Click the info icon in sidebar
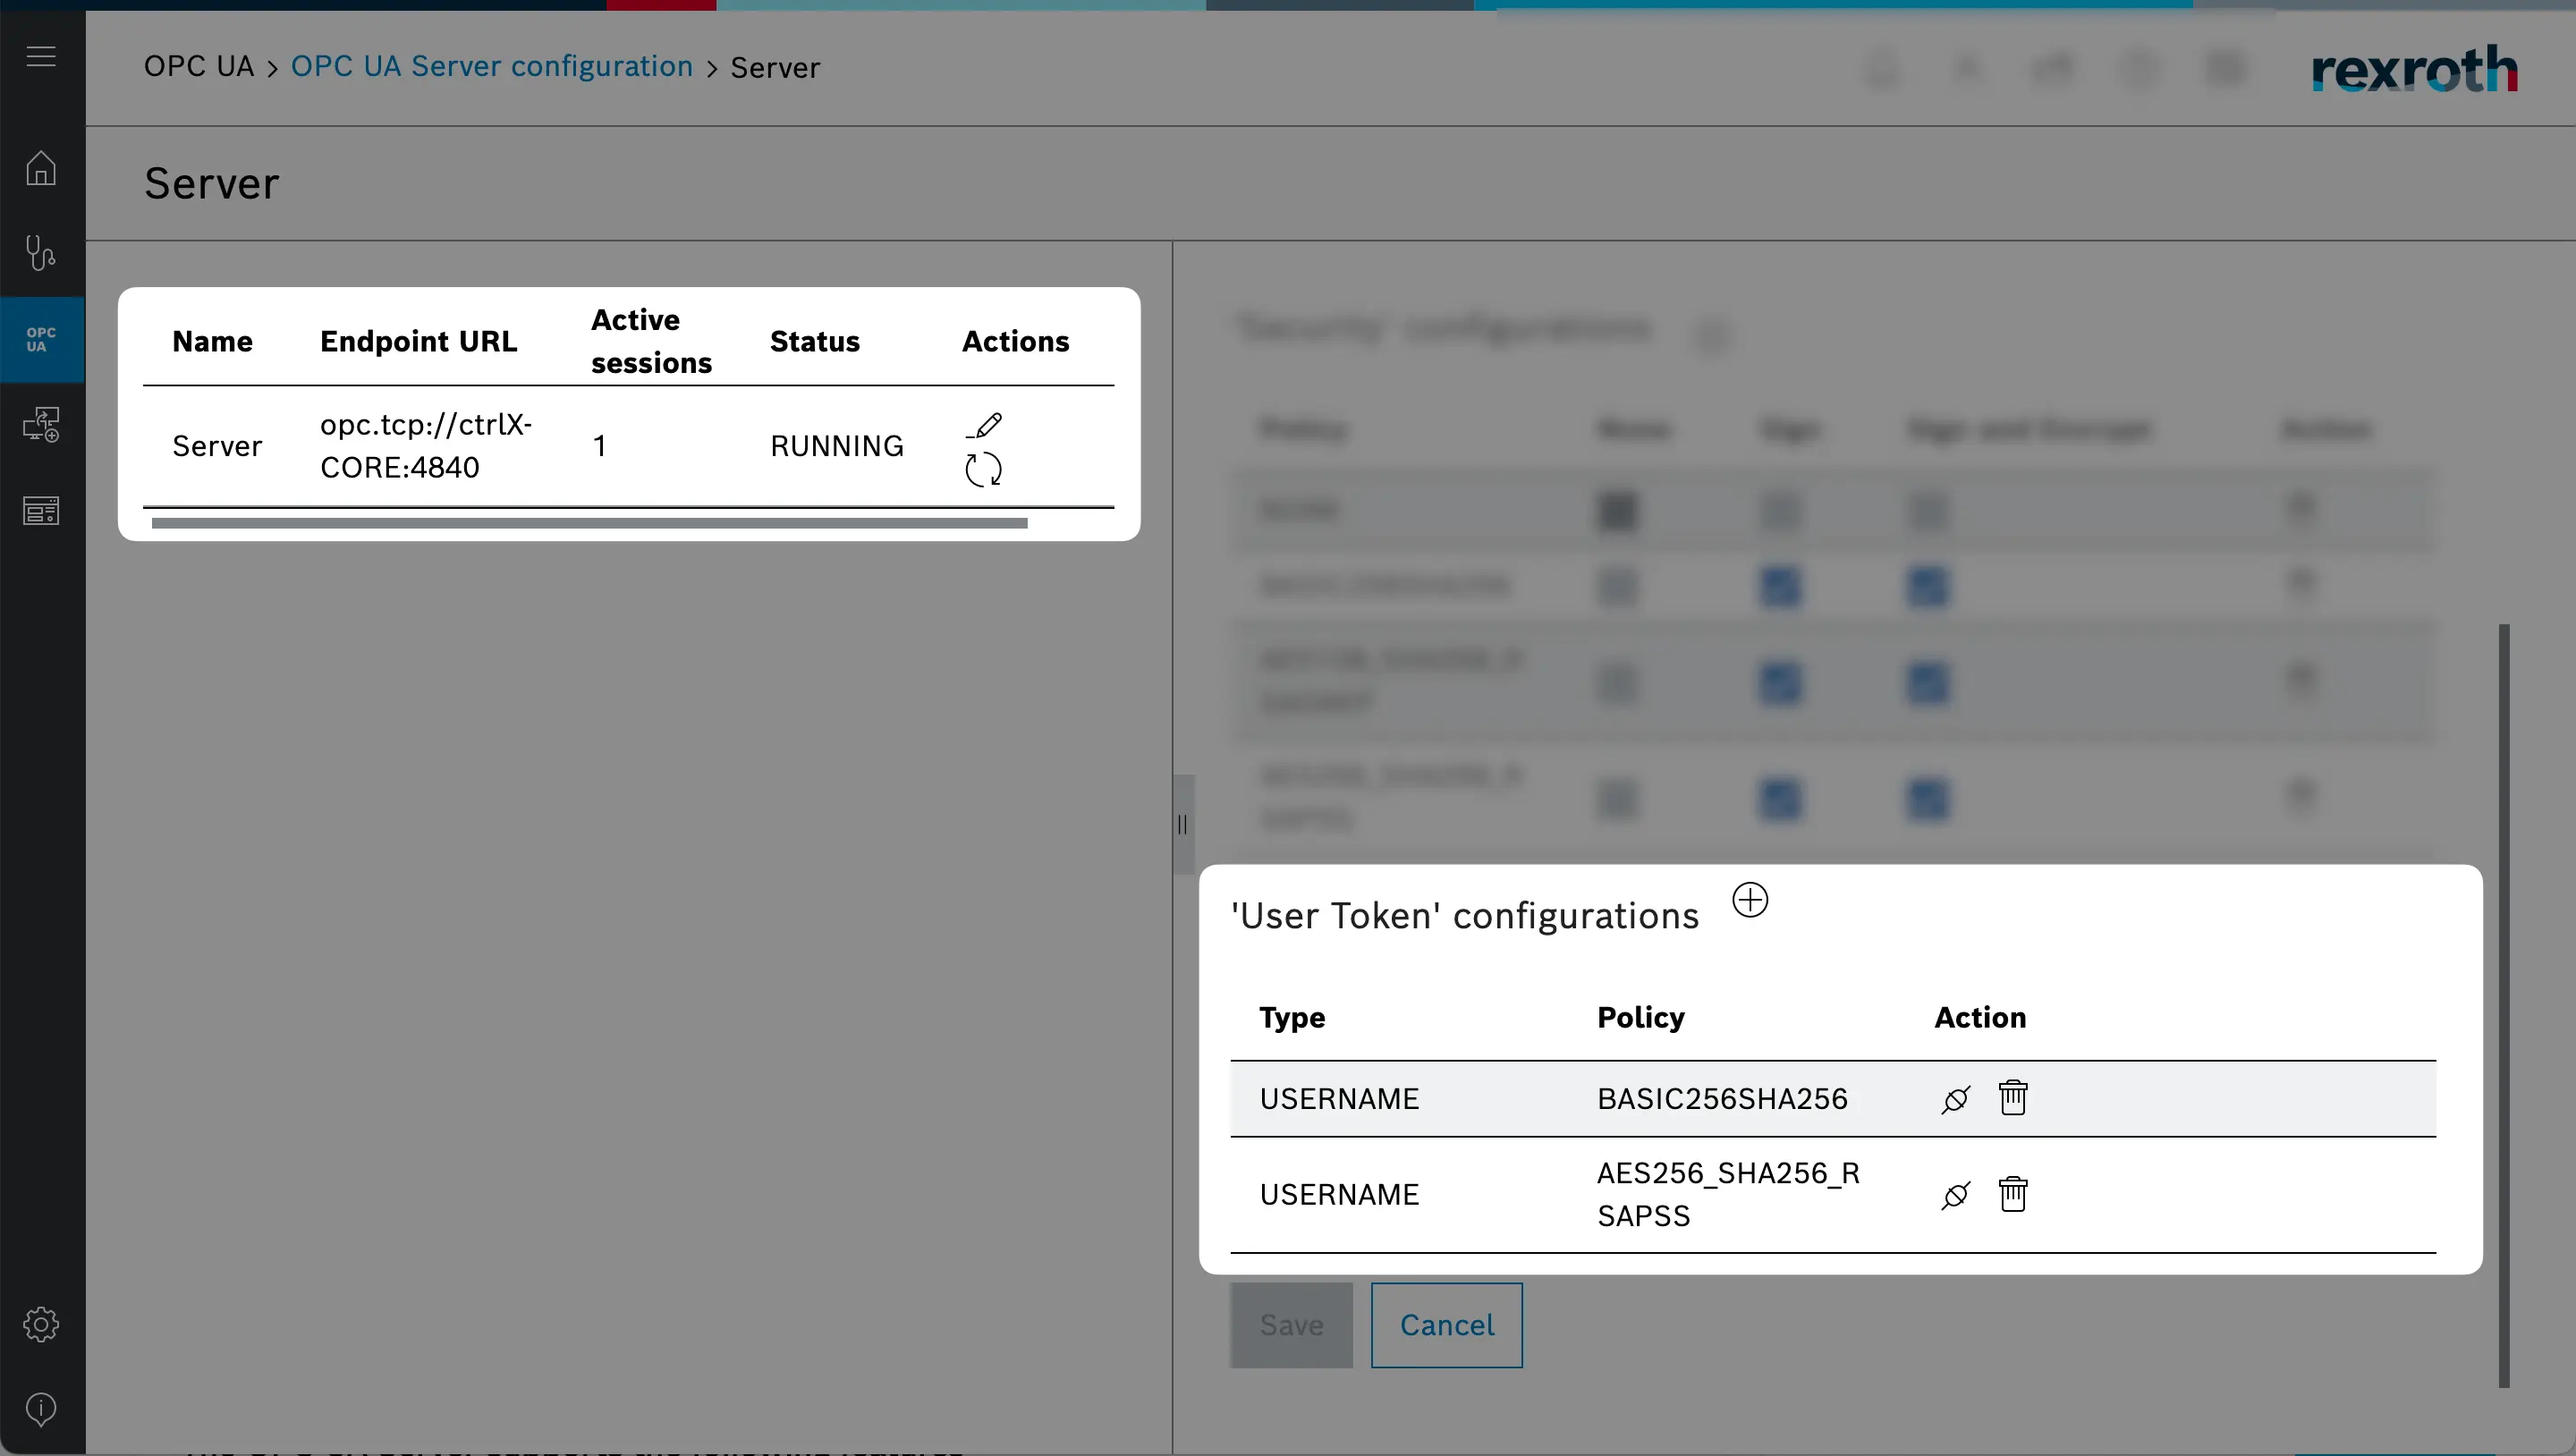2576x1456 pixels. [41, 1409]
